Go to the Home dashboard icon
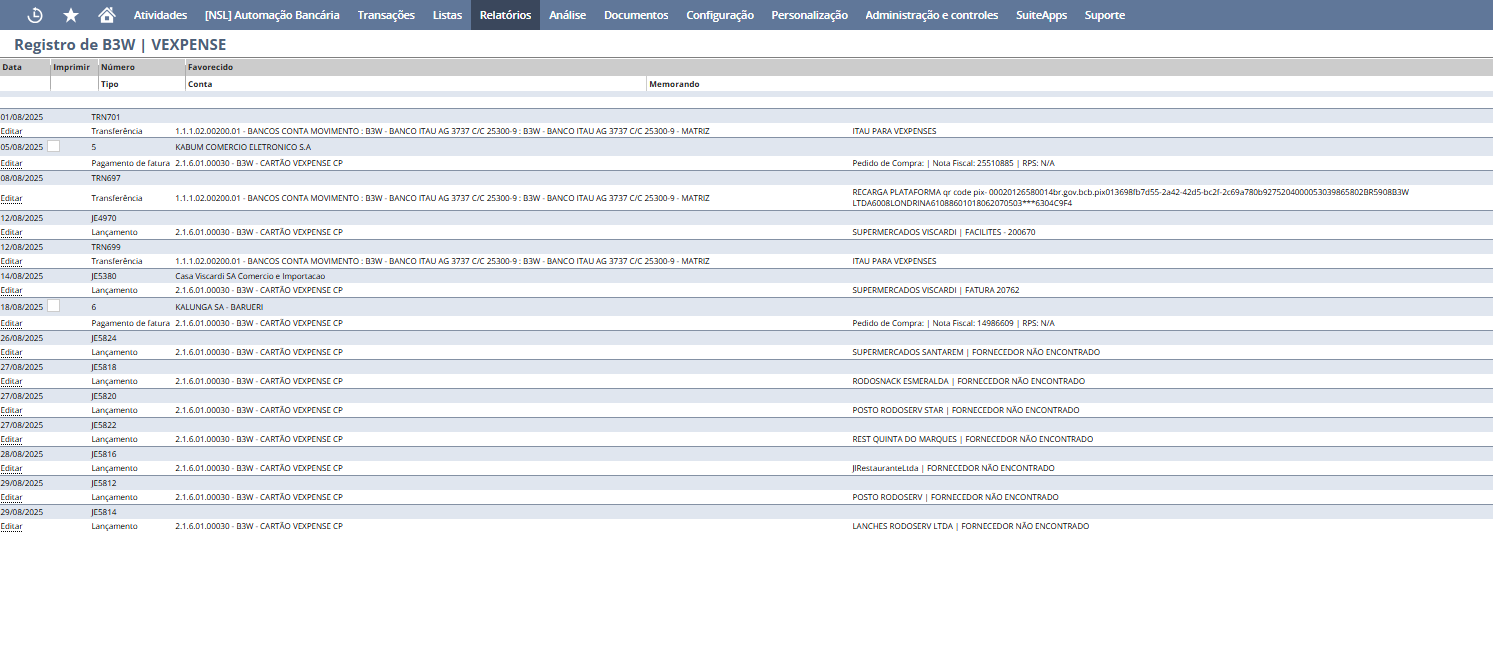 click(107, 15)
